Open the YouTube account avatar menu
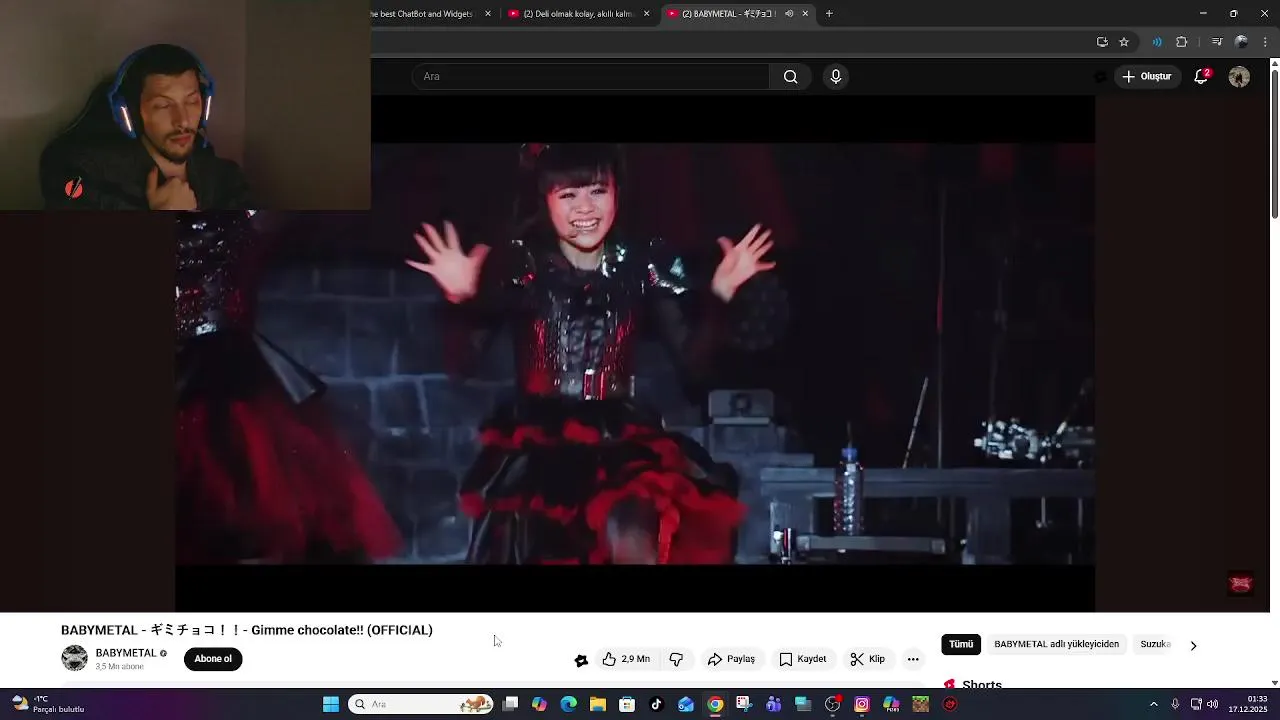1280x720 pixels. (x=1239, y=77)
